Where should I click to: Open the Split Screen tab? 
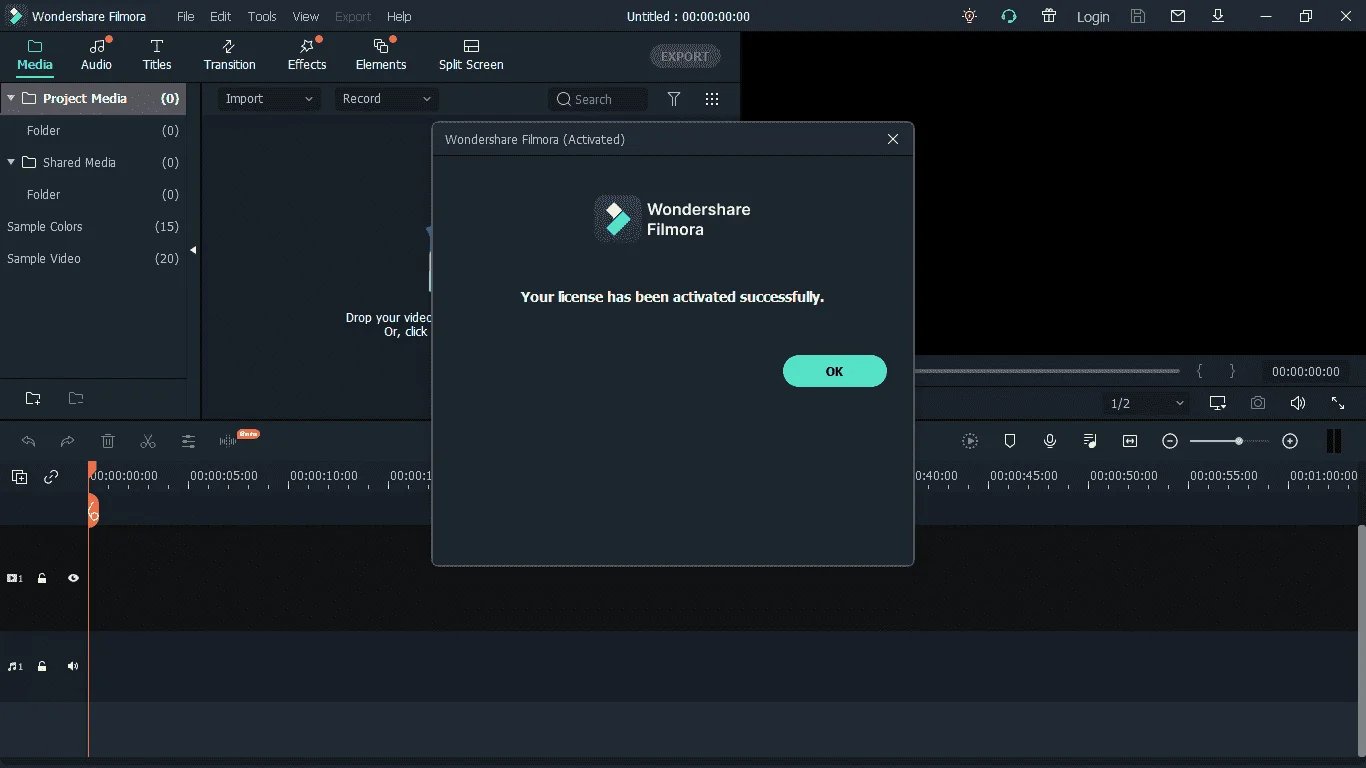(471, 55)
